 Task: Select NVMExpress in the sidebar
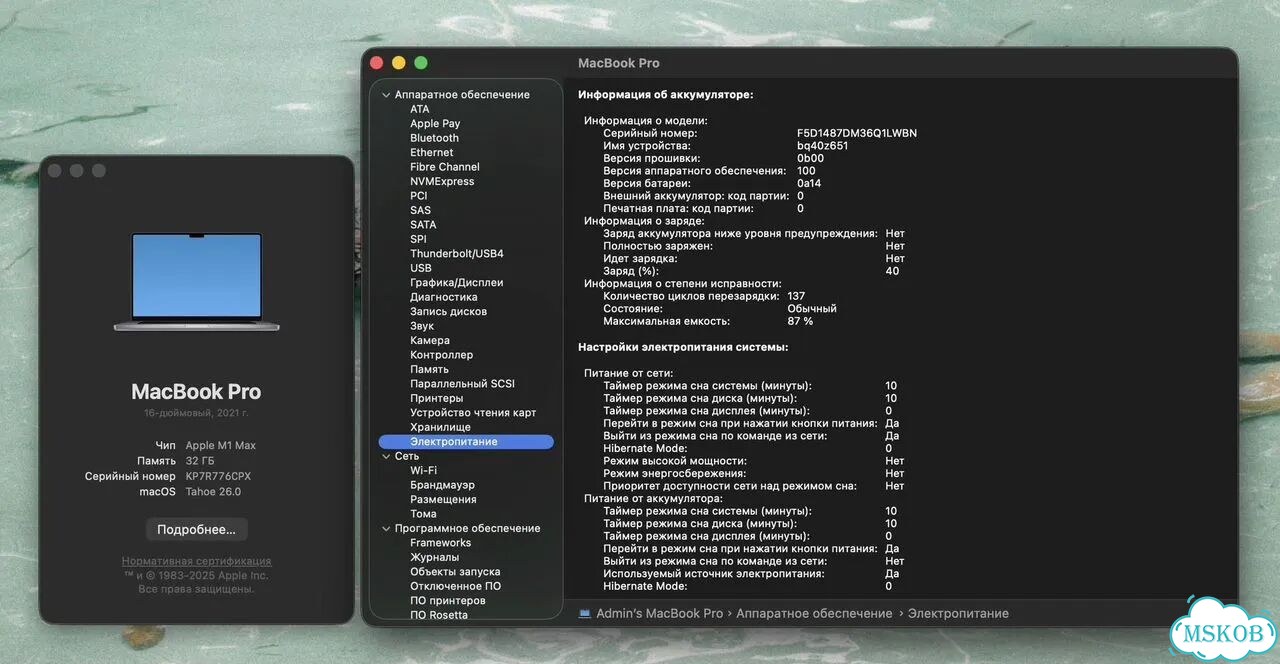(442, 182)
